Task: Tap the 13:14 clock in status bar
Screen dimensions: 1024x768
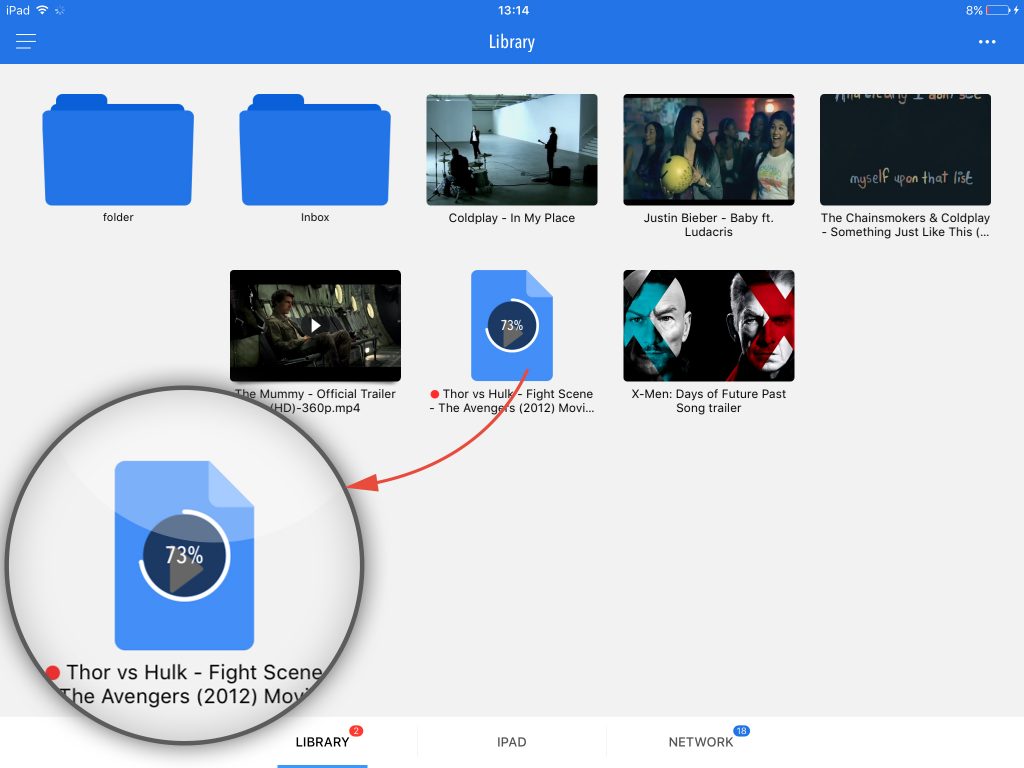Action: [x=513, y=10]
